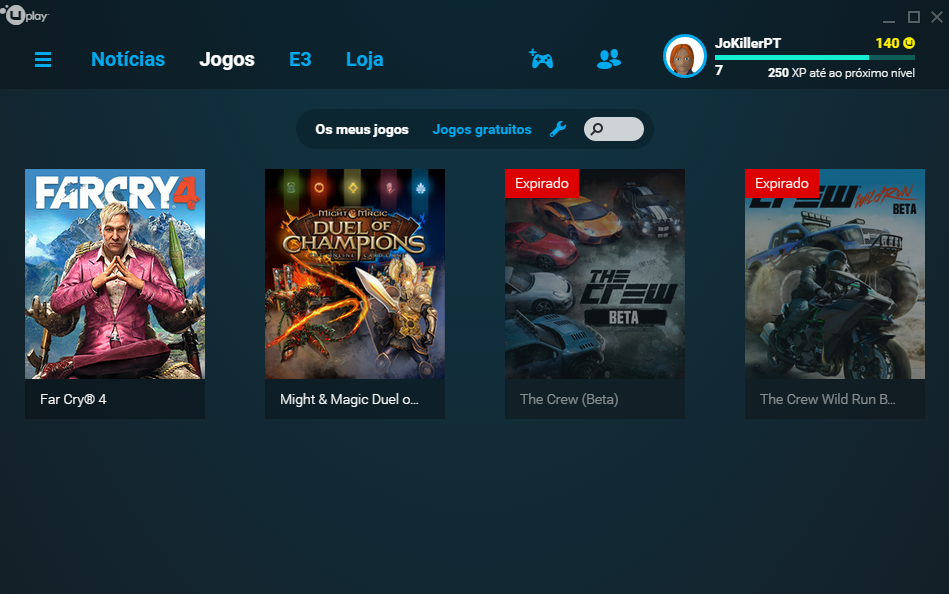Click the Uplay logo in title bar

25,15
